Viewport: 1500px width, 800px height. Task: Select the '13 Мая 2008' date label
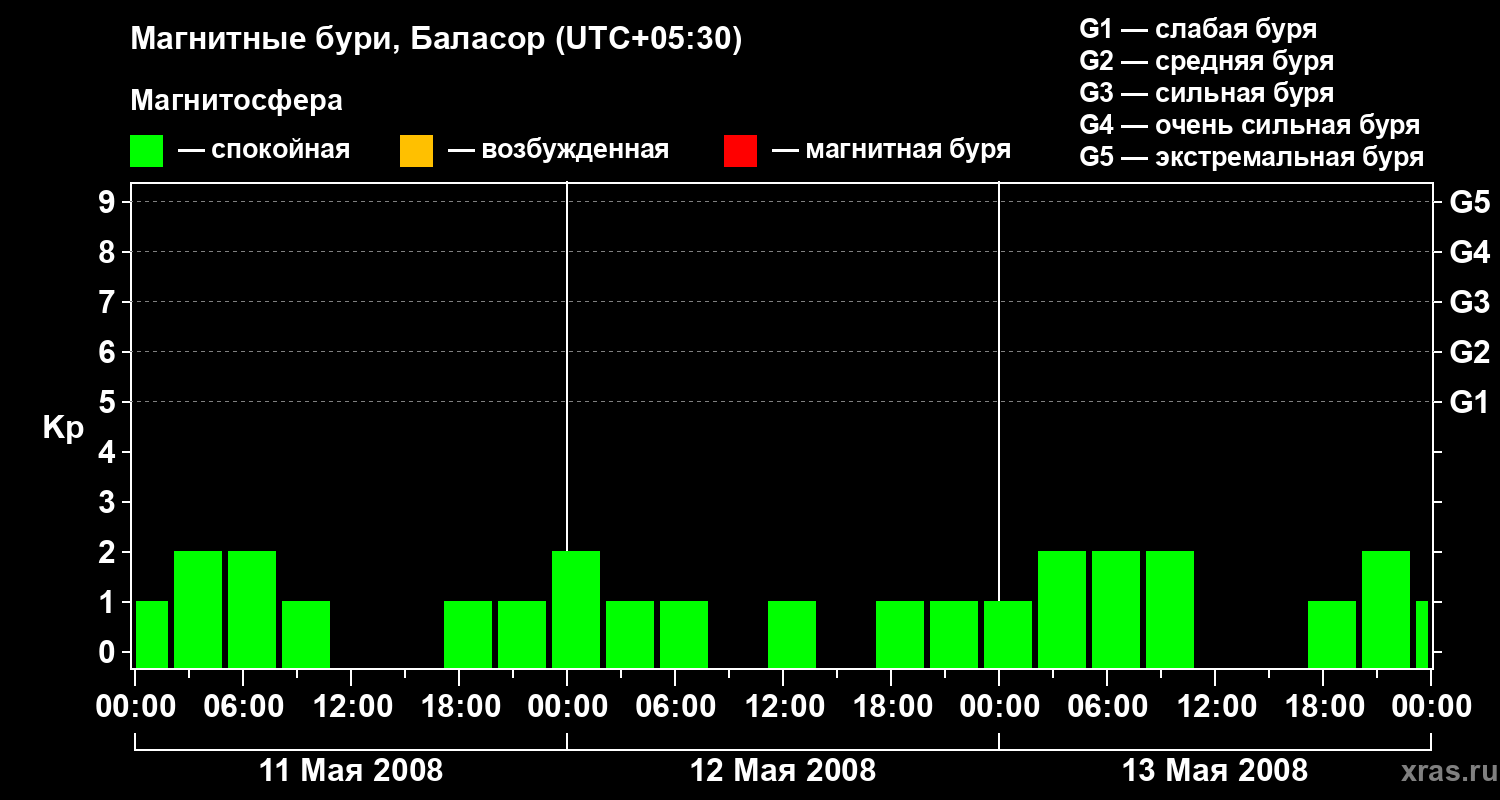pyautogui.click(x=1215, y=771)
